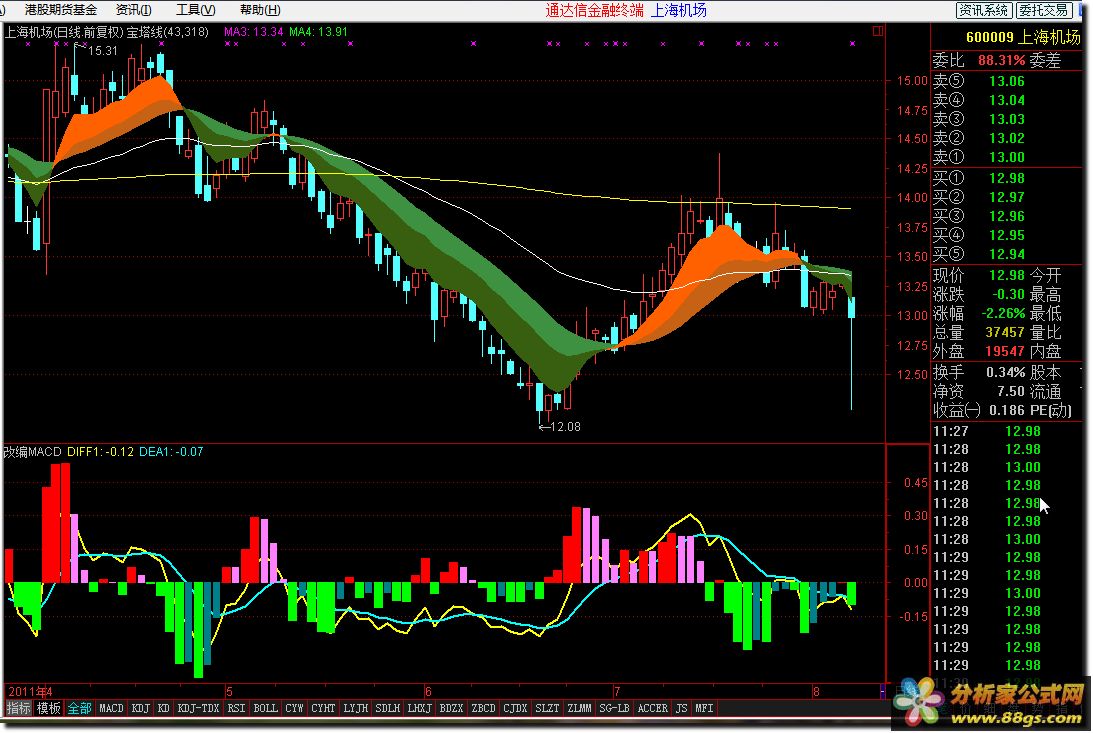Image resolution: width=1093 pixels, height=733 pixels.
Task: Click the 委比 88.31% value
Action: [1001, 61]
